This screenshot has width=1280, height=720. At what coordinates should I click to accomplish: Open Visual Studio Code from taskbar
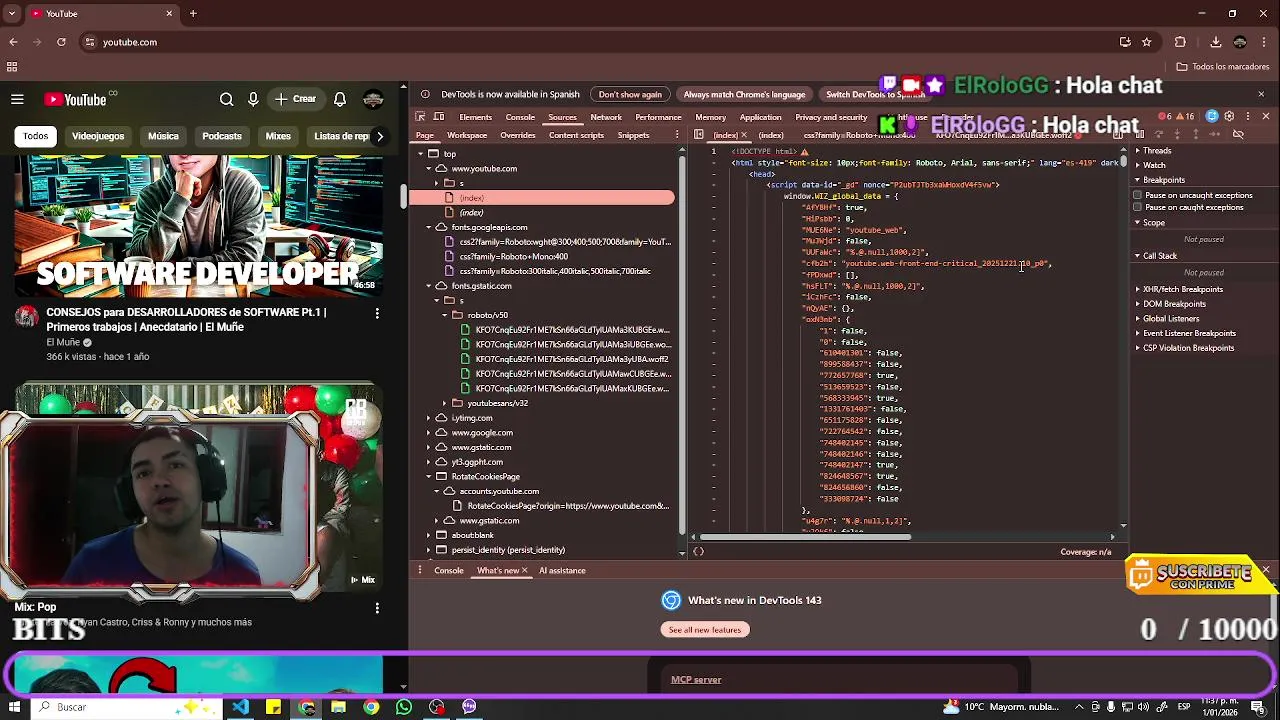241,707
